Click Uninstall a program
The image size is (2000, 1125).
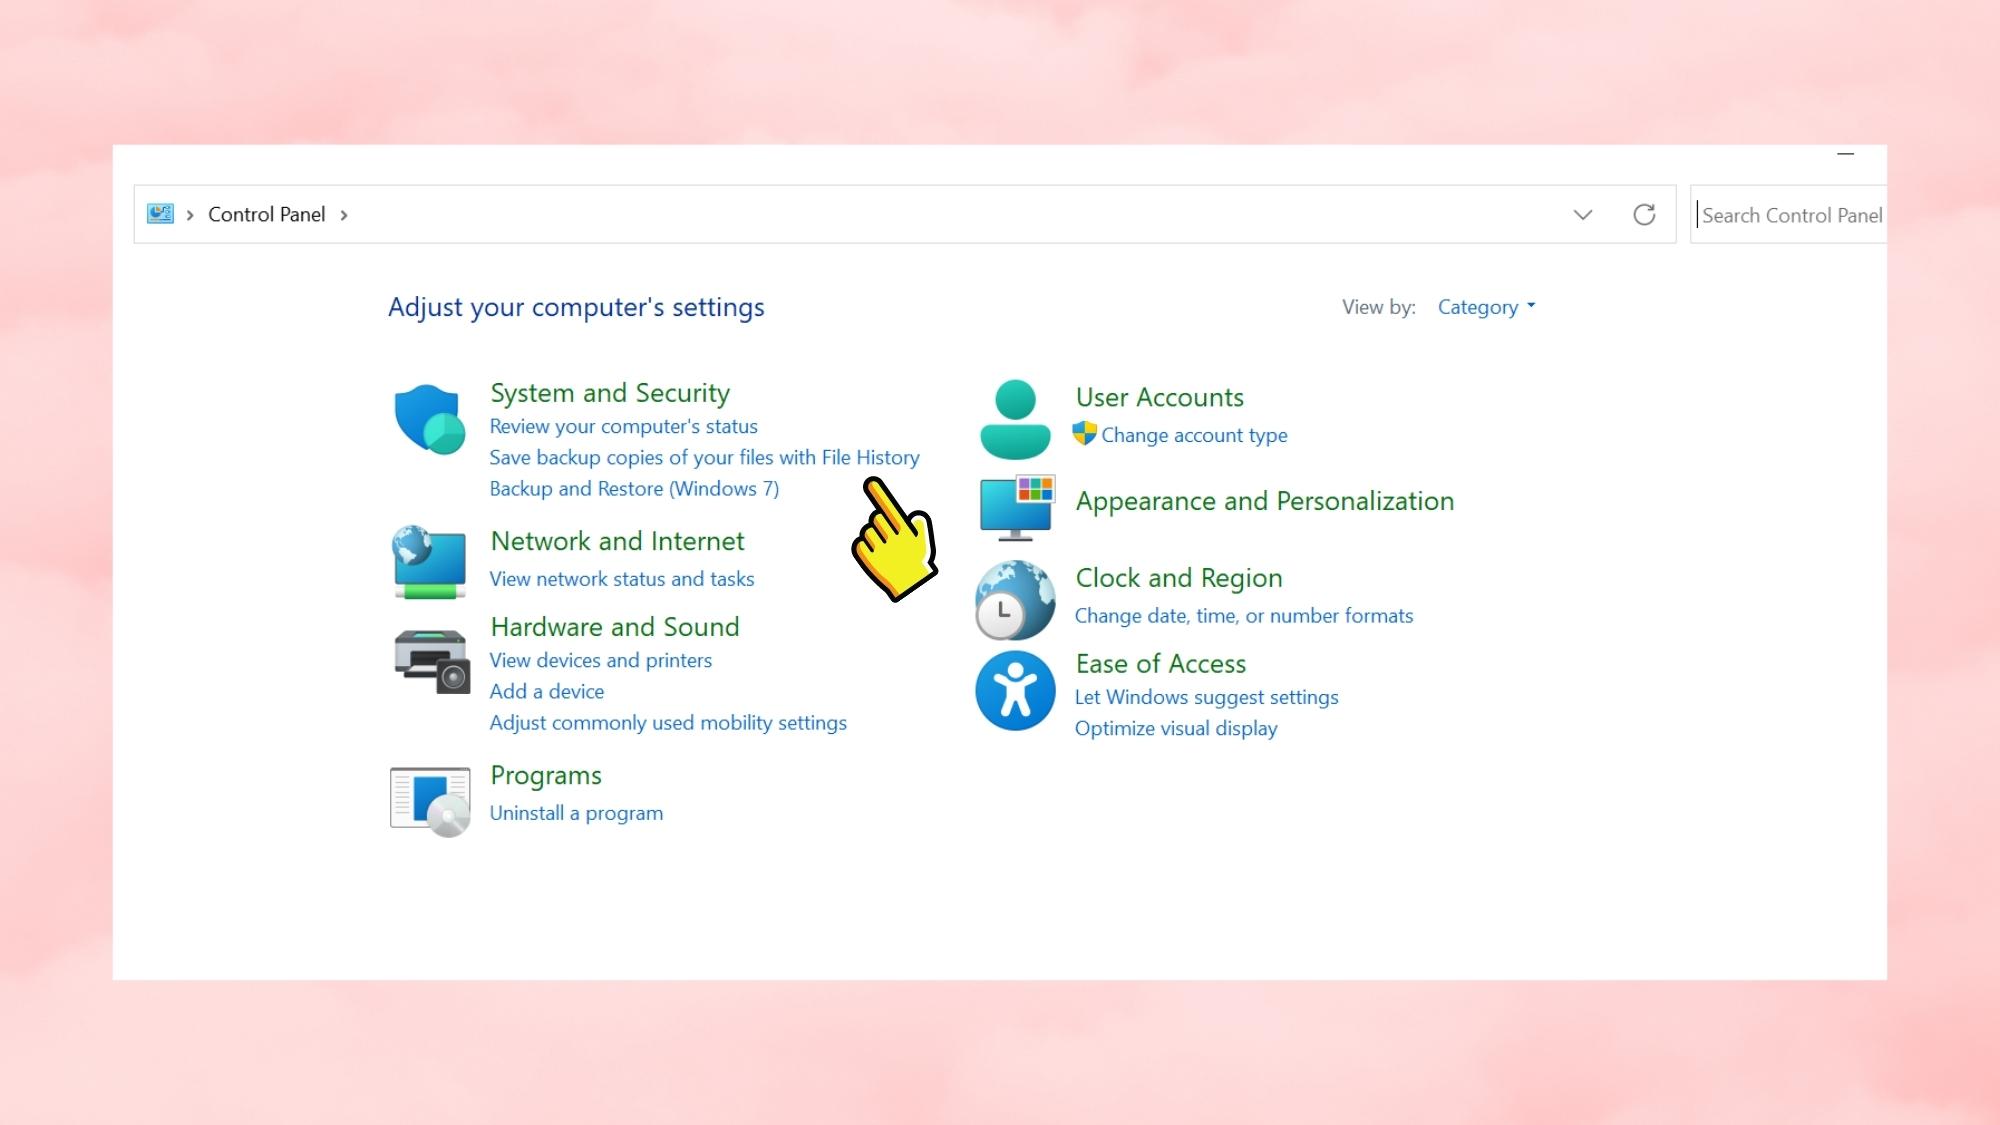576,813
